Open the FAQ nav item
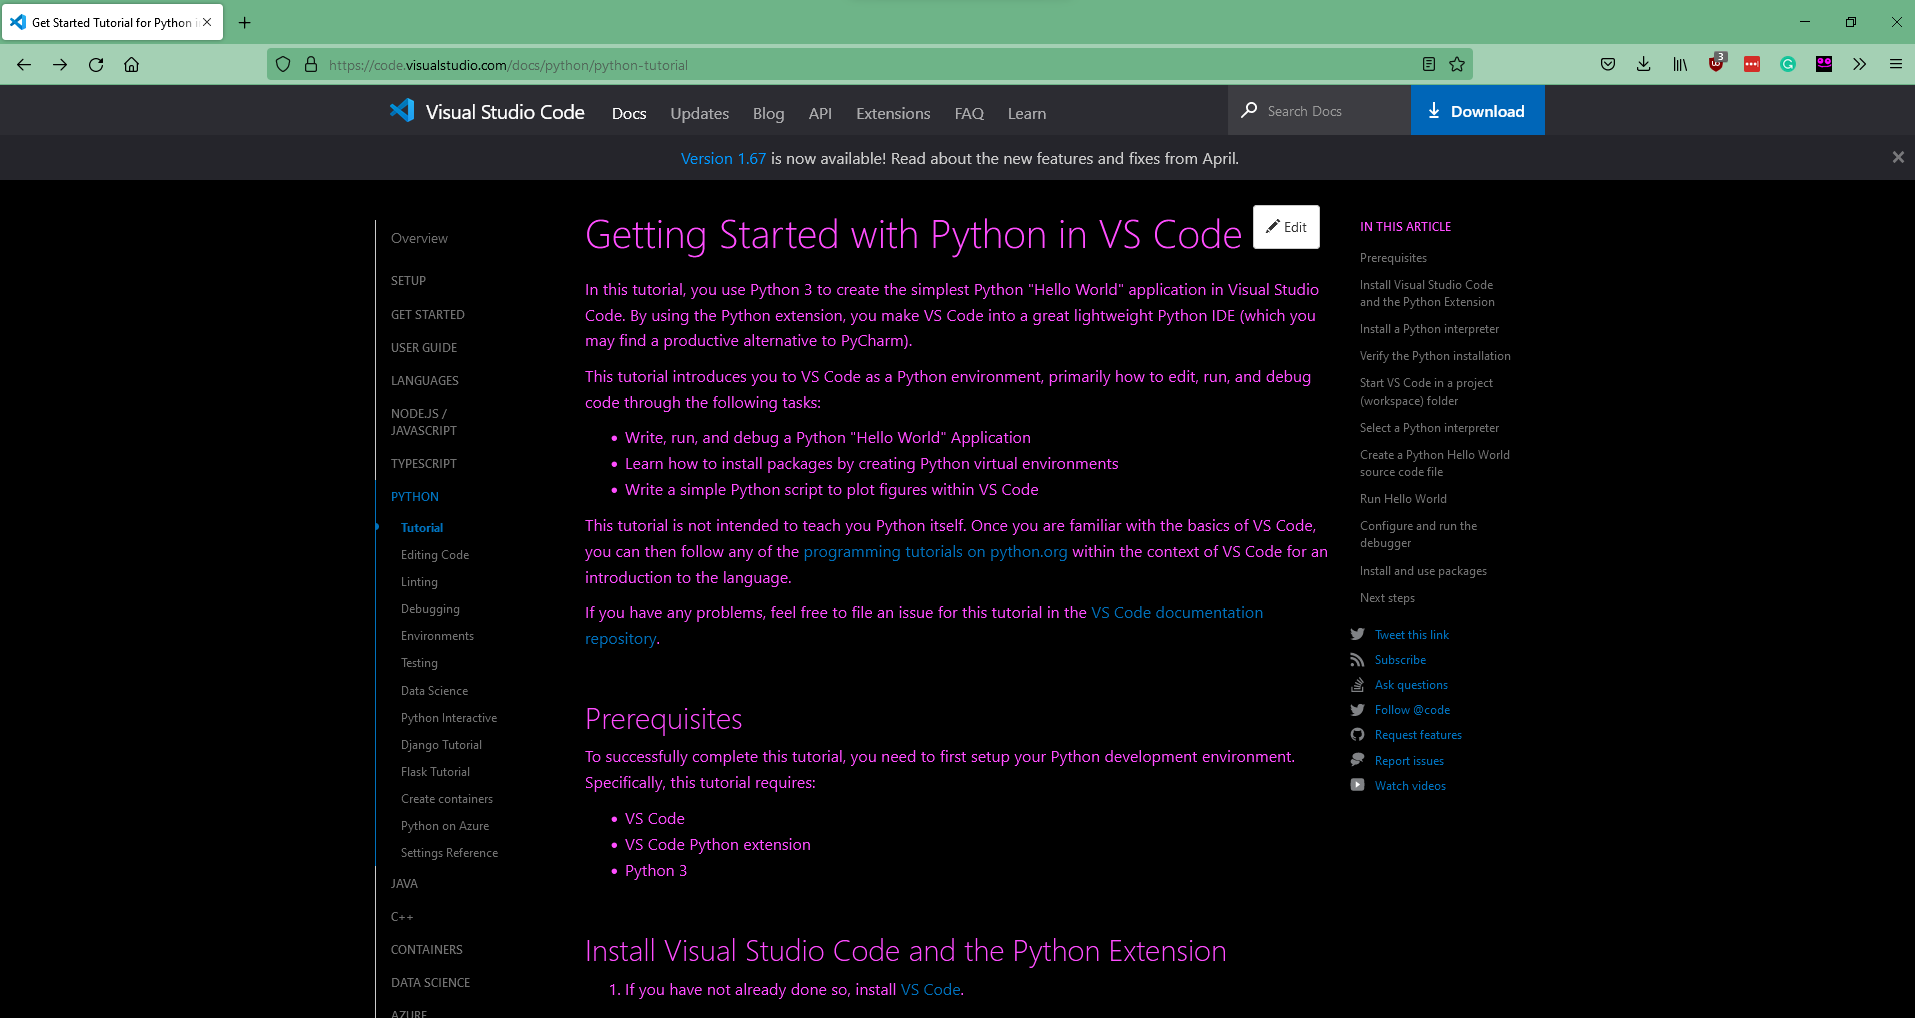 coord(969,113)
